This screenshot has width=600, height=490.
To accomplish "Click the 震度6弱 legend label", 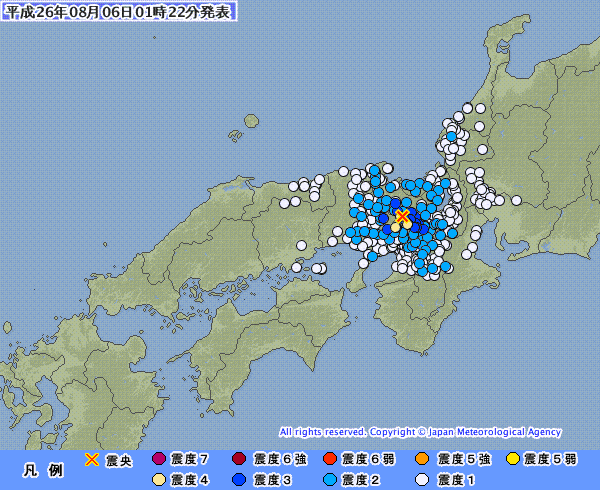I will [x=368, y=459].
